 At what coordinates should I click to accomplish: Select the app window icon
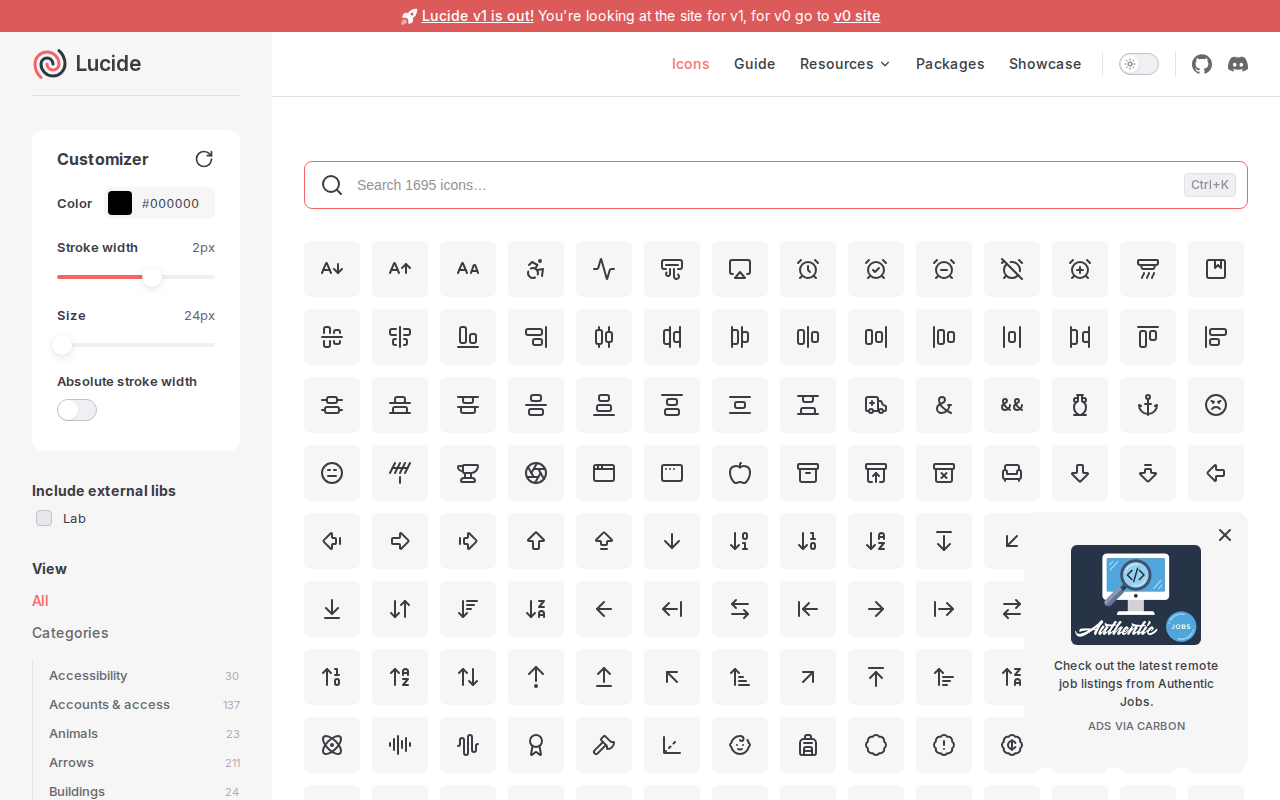point(604,473)
